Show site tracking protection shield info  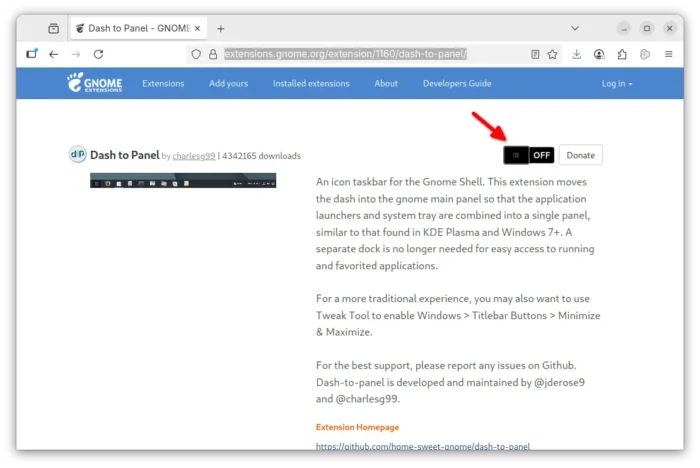coord(196,54)
